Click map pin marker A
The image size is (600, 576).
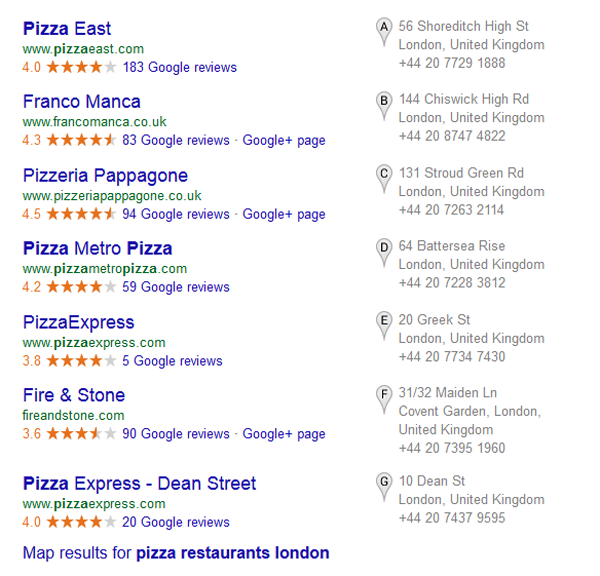click(384, 32)
